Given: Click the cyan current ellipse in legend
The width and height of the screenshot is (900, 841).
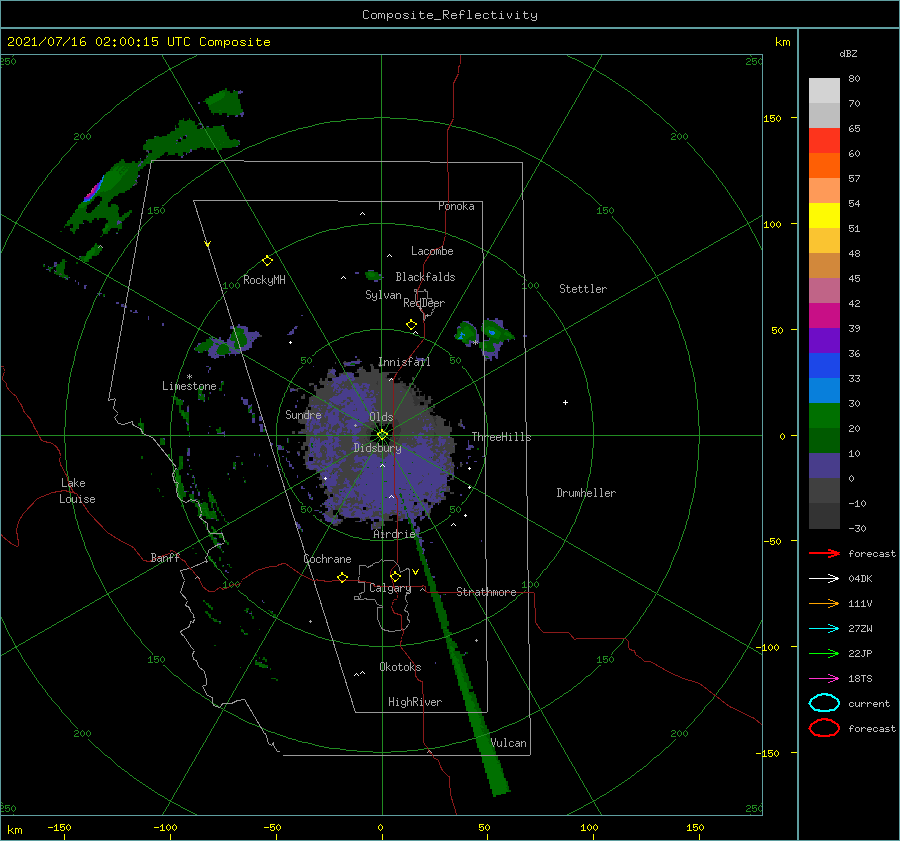Looking at the screenshot, I should [824, 703].
